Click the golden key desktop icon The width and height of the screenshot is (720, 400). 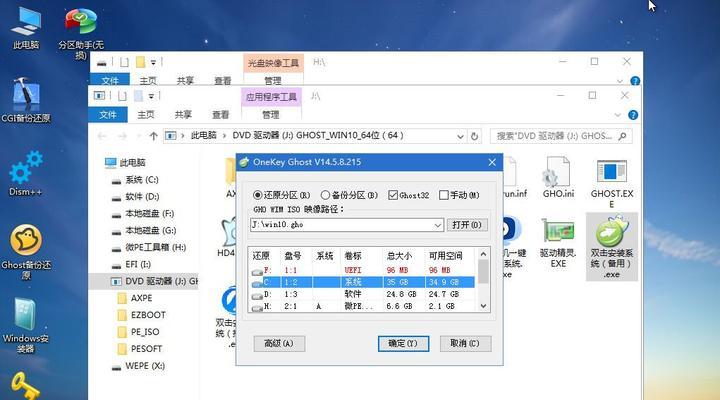[x=25, y=386]
